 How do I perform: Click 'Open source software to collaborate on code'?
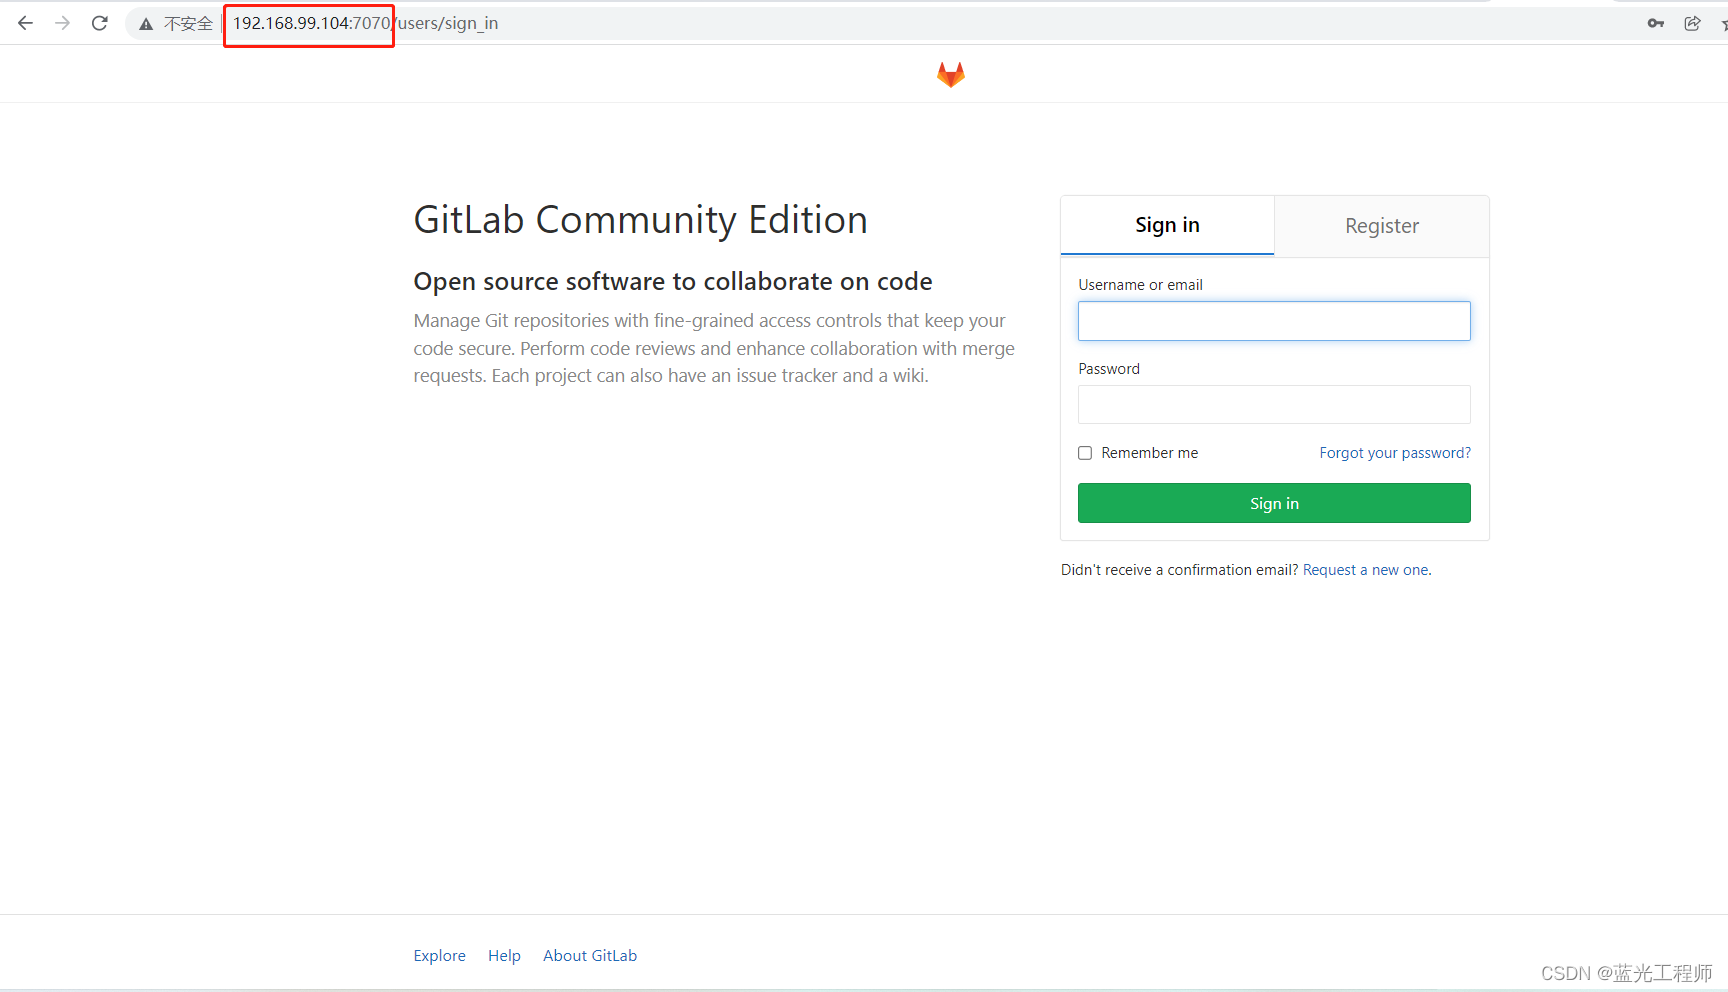(673, 282)
